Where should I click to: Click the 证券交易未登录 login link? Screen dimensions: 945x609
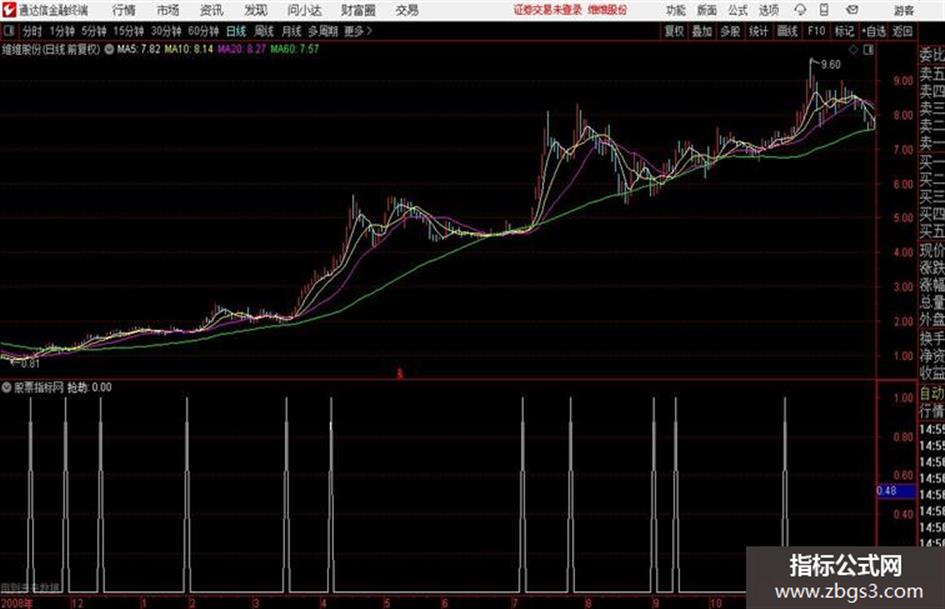548,10
